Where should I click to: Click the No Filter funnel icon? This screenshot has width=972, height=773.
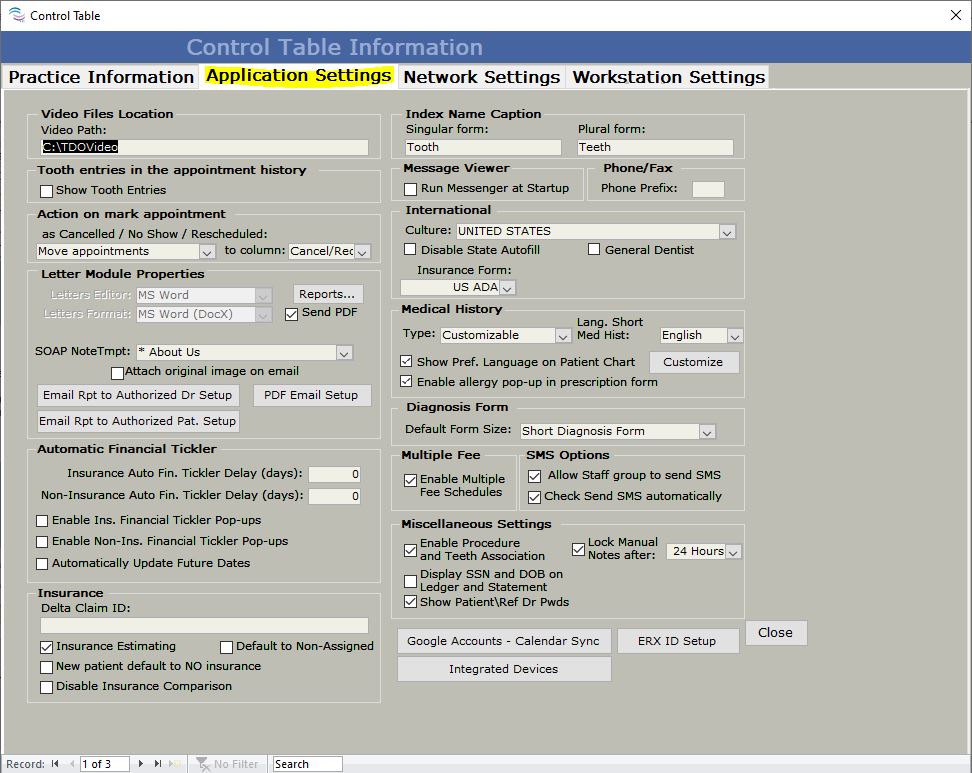click(203, 764)
